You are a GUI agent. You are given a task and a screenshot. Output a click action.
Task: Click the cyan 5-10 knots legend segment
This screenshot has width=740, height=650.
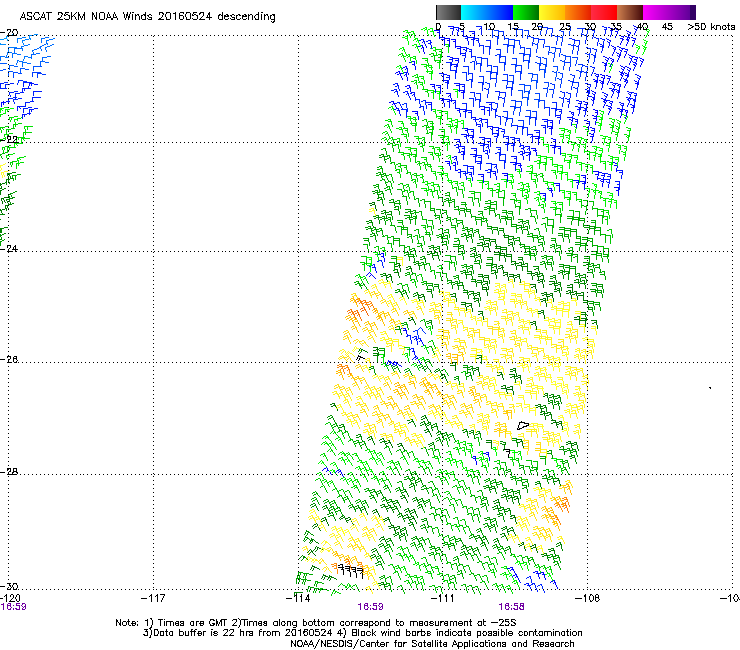(x=474, y=12)
